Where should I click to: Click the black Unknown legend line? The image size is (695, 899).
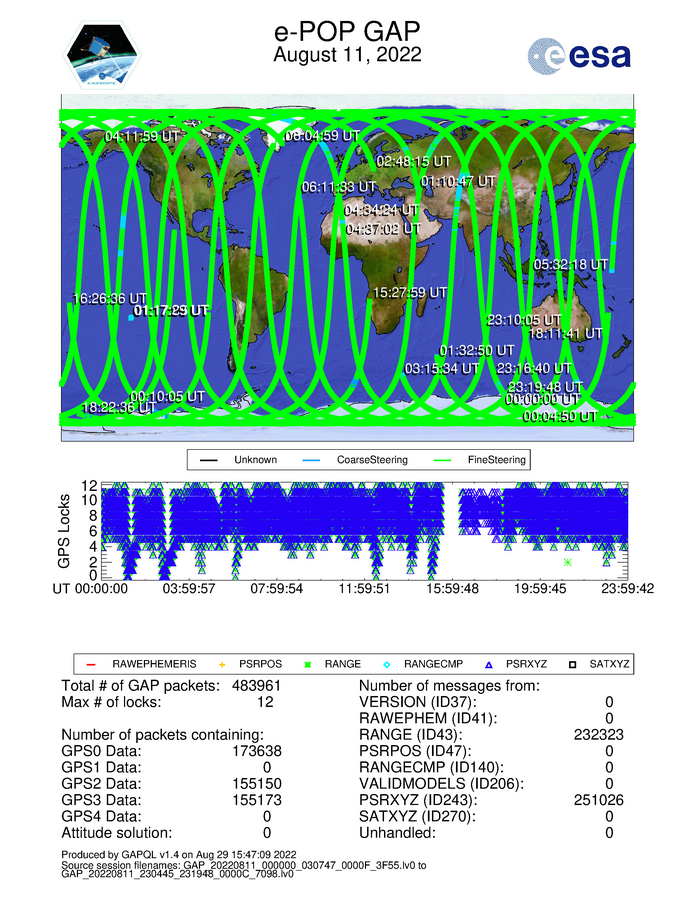click(x=208, y=460)
